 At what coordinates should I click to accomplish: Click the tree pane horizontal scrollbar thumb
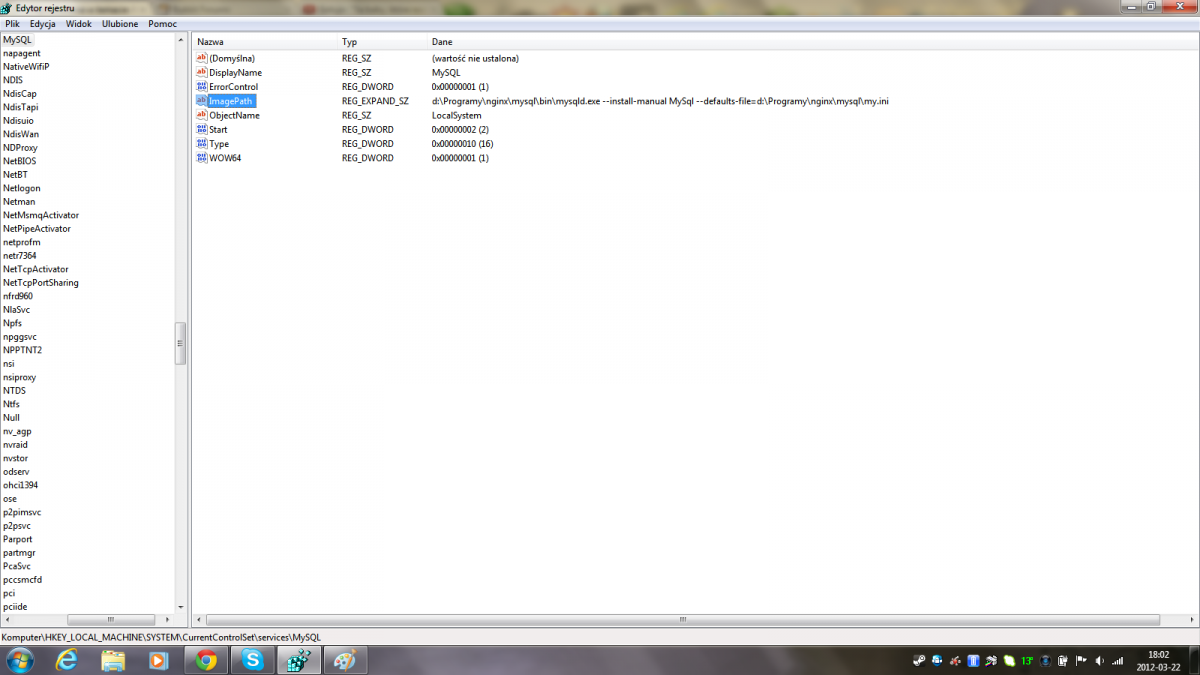pos(110,620)
